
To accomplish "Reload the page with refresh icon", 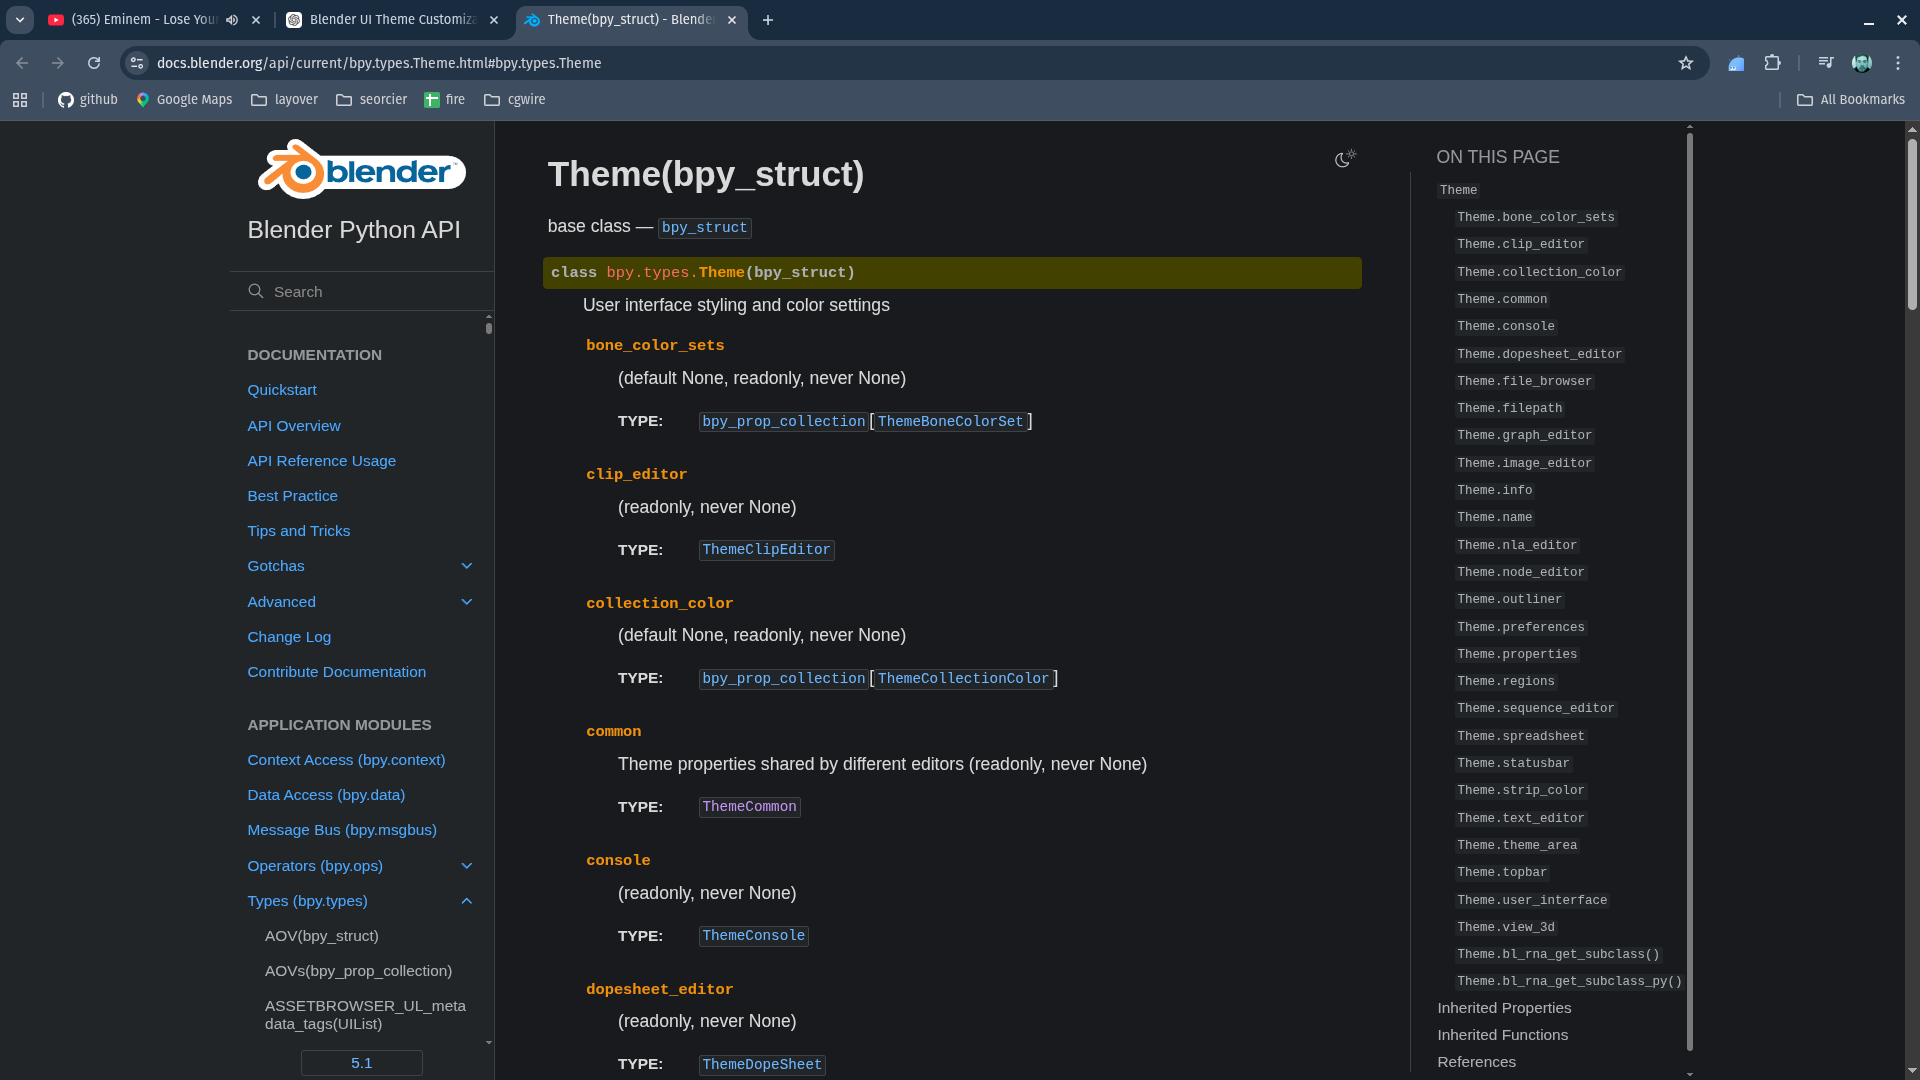I will click(x=94, y=63).
